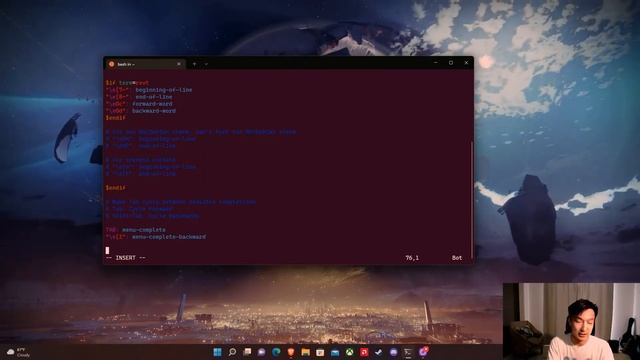Close the bash terminal tab
This screenshot has width=640, height=360.
point(179,64)
